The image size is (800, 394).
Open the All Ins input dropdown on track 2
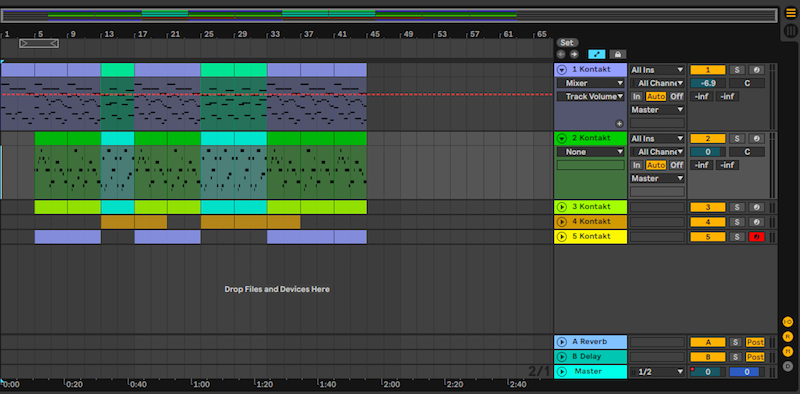(657, 138)
